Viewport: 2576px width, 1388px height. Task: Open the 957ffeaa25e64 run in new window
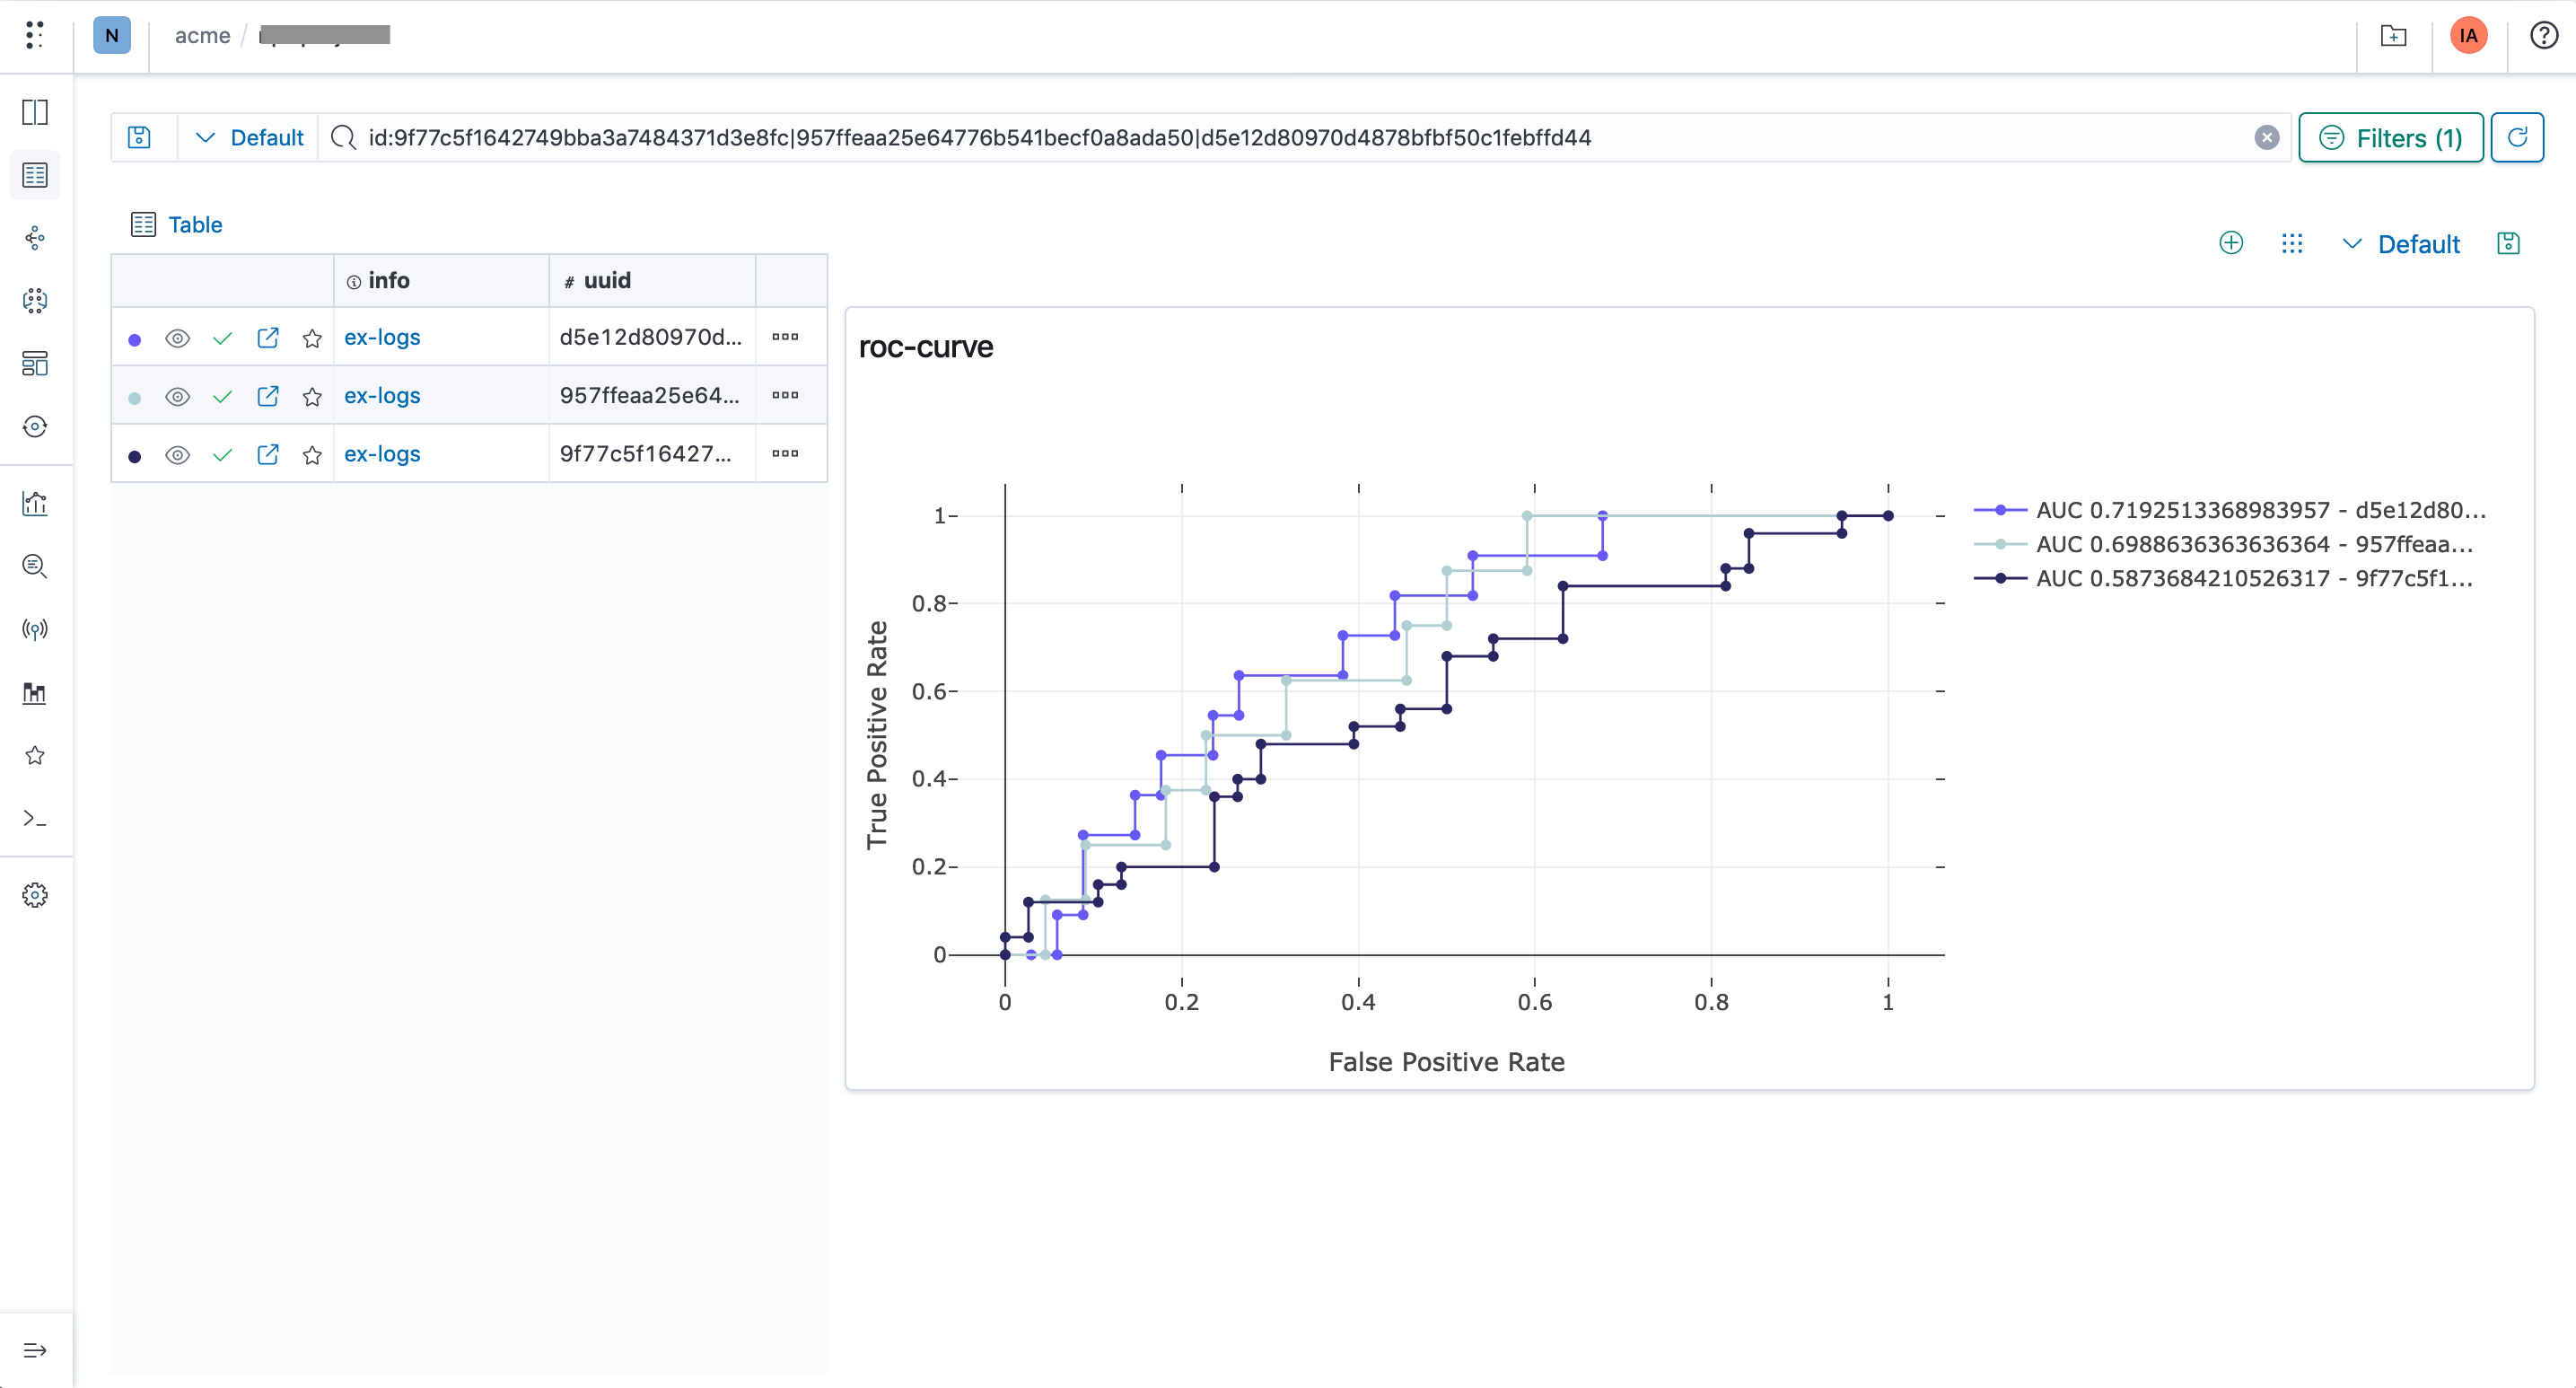(267, 396)
